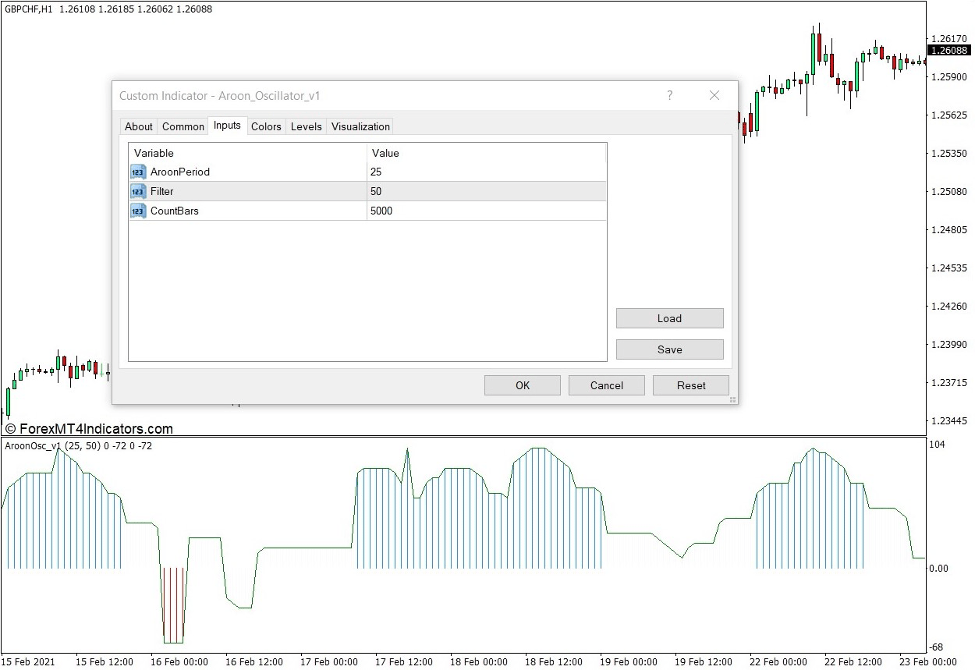Click the 123 icon beside CountBars
The height and width of the screenshot is (670, 977).
coord(138,211)
